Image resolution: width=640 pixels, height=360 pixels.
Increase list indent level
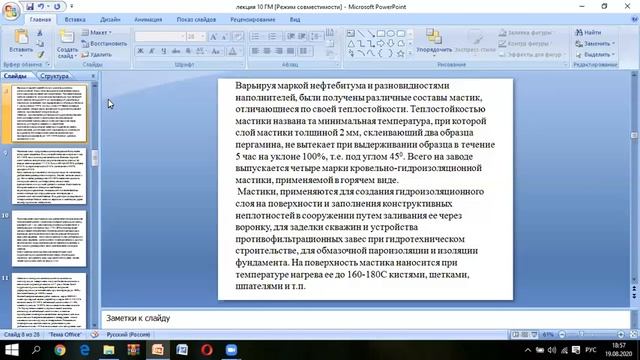tap(302, 37)
